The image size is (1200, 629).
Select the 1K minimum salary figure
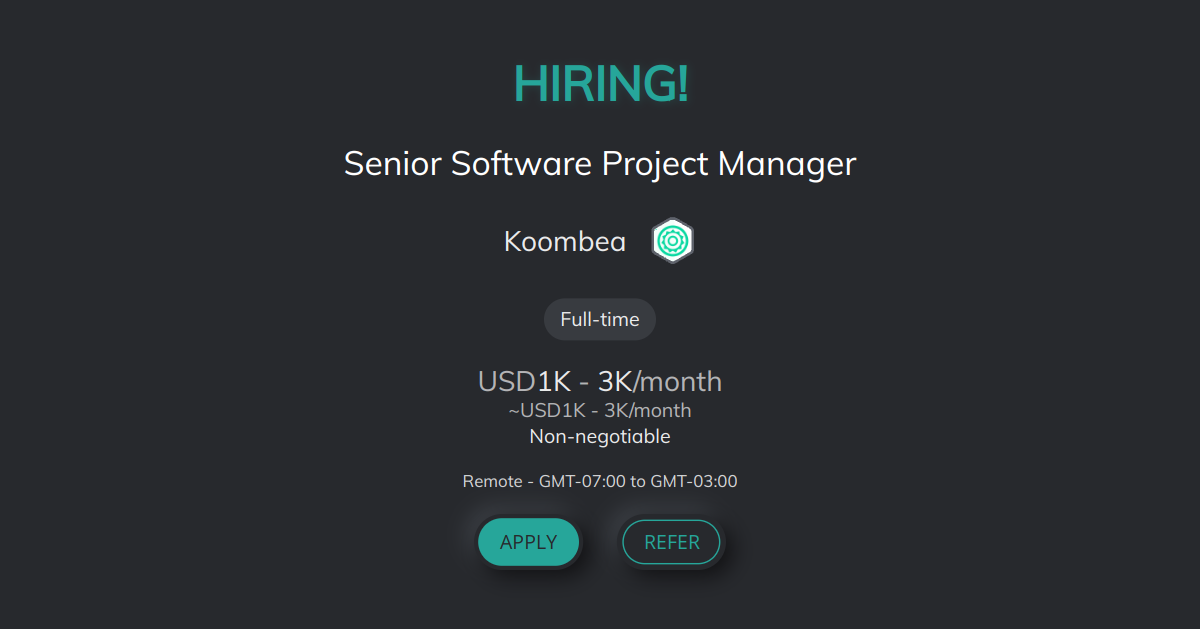pyautogui.click(x=554, y=381)
